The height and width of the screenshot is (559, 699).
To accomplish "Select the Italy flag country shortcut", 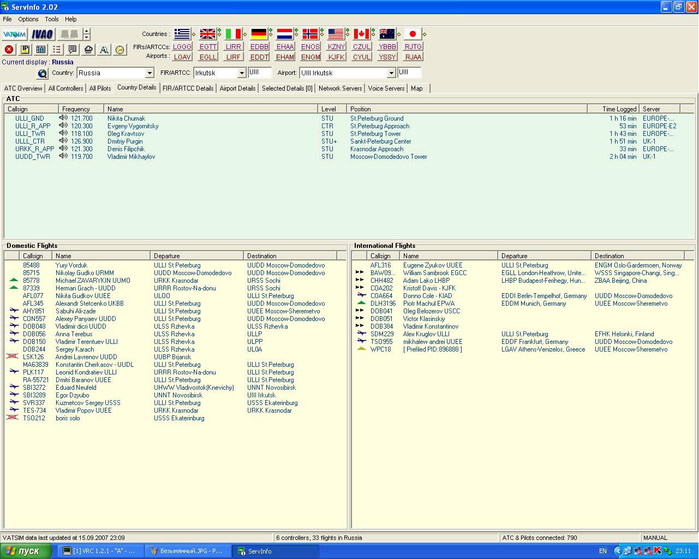I will 233,34.
